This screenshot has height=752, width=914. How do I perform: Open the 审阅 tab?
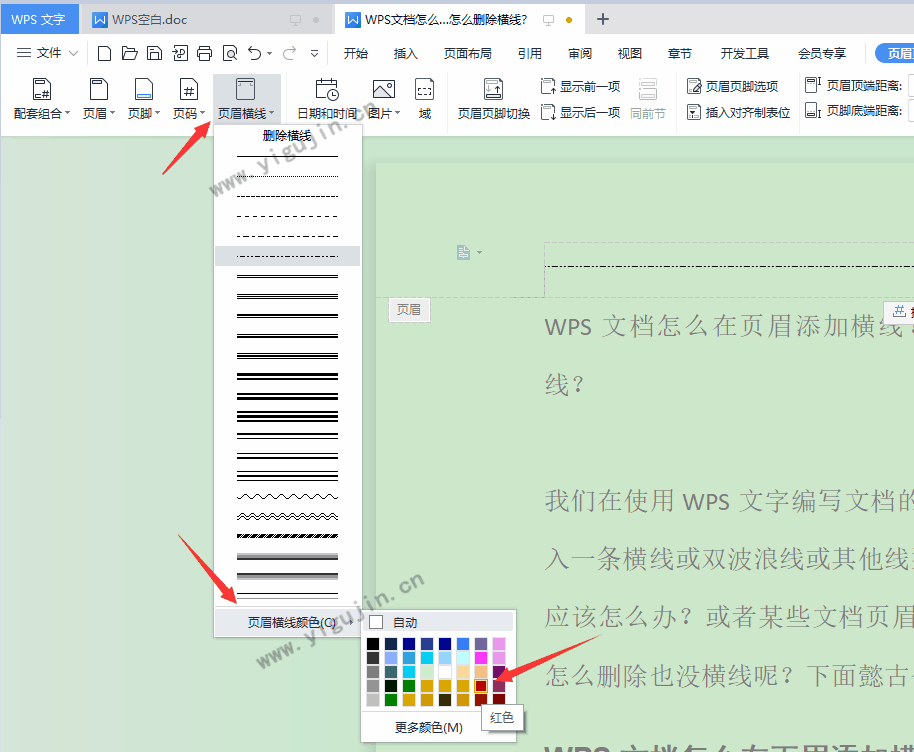point(580,54)
